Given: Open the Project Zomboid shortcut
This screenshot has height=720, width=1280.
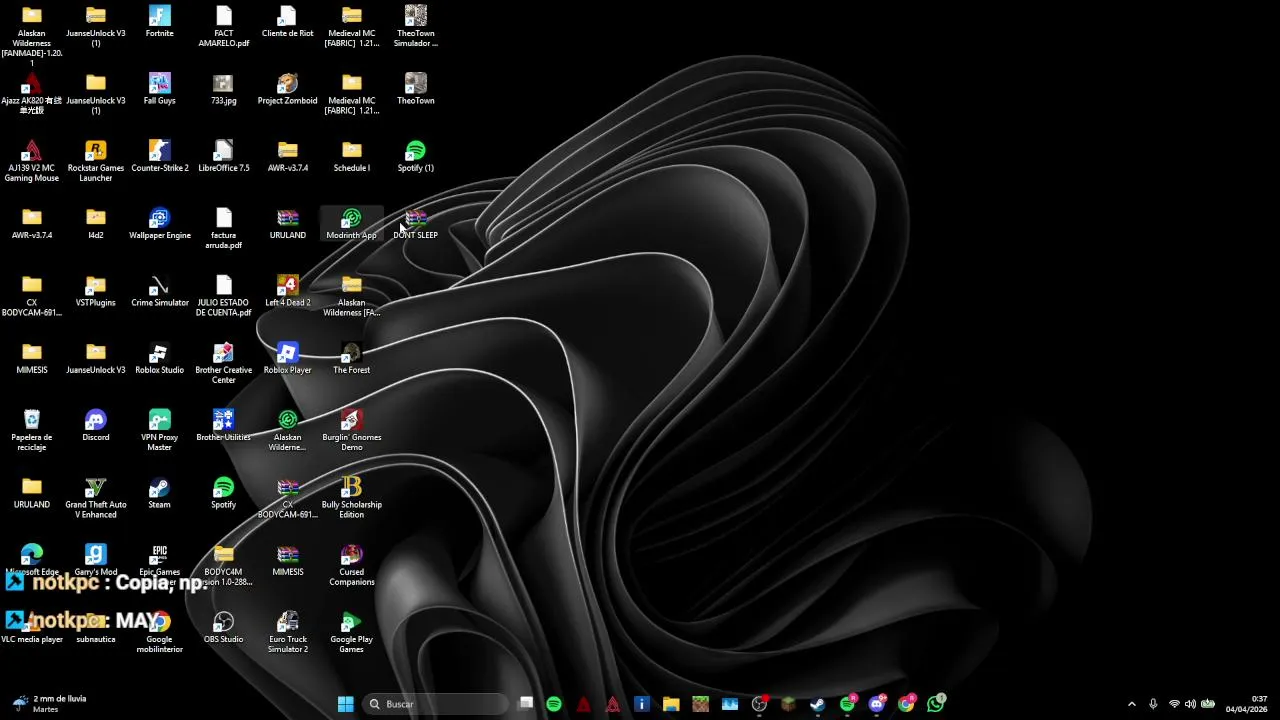Looking at the screenshot, I should 287,89.
